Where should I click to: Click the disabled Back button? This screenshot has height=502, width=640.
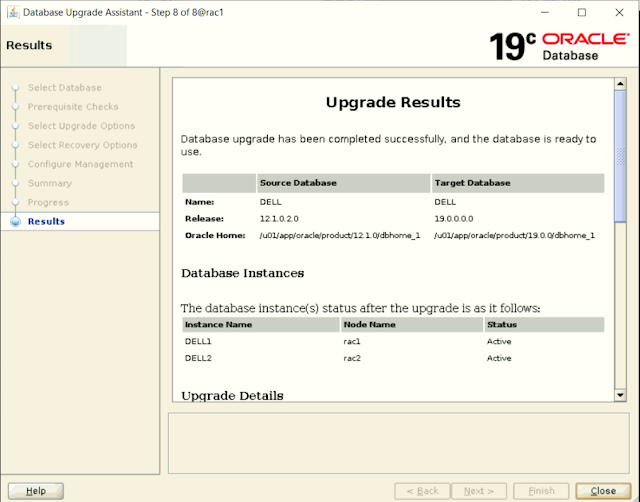point(422,491)
